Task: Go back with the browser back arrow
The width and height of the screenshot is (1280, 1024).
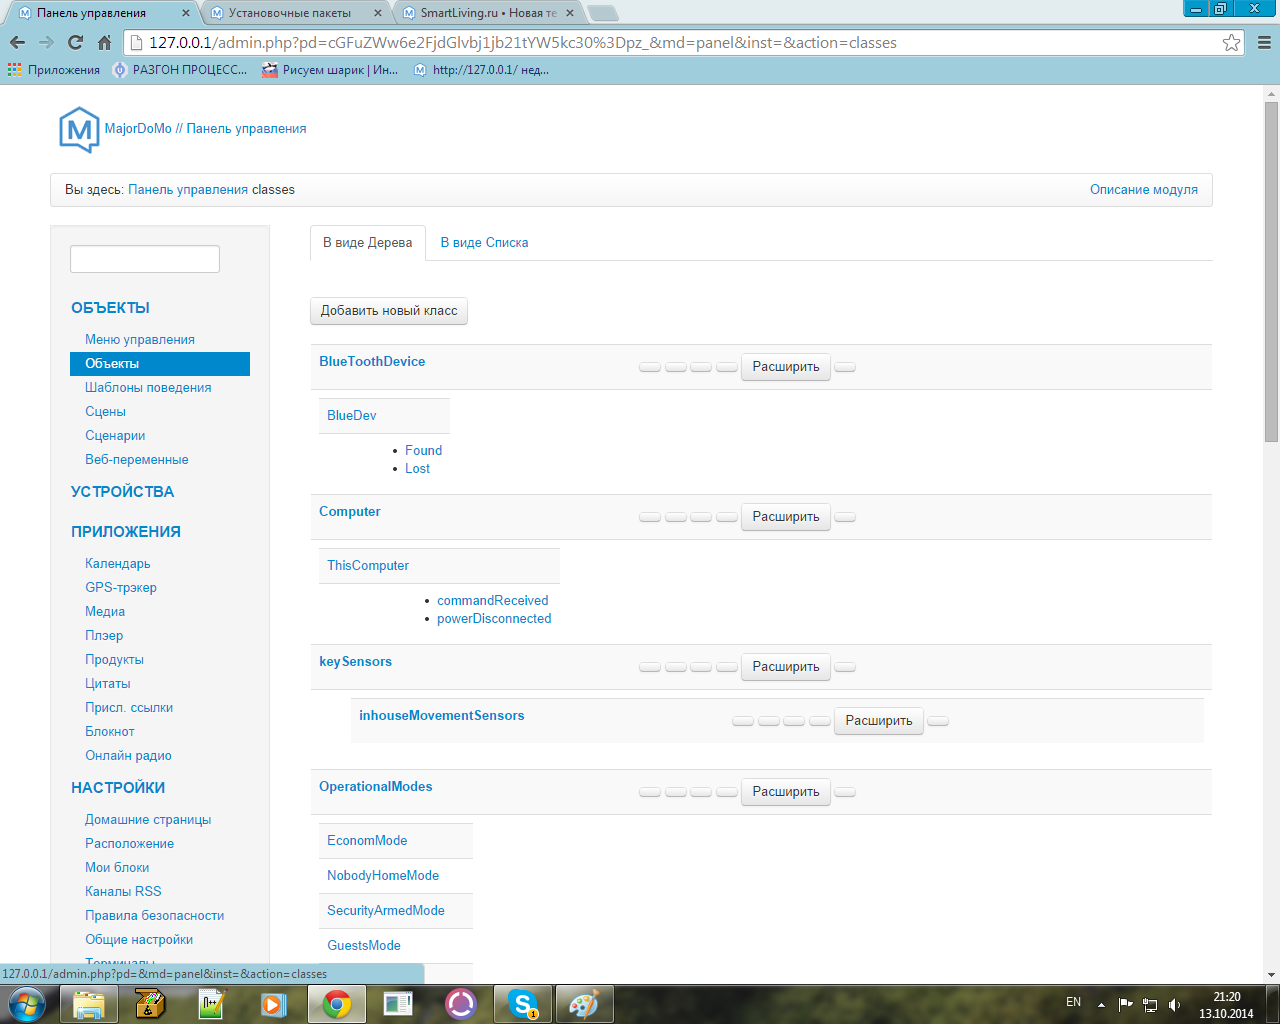Action: [x=17, y=42]
